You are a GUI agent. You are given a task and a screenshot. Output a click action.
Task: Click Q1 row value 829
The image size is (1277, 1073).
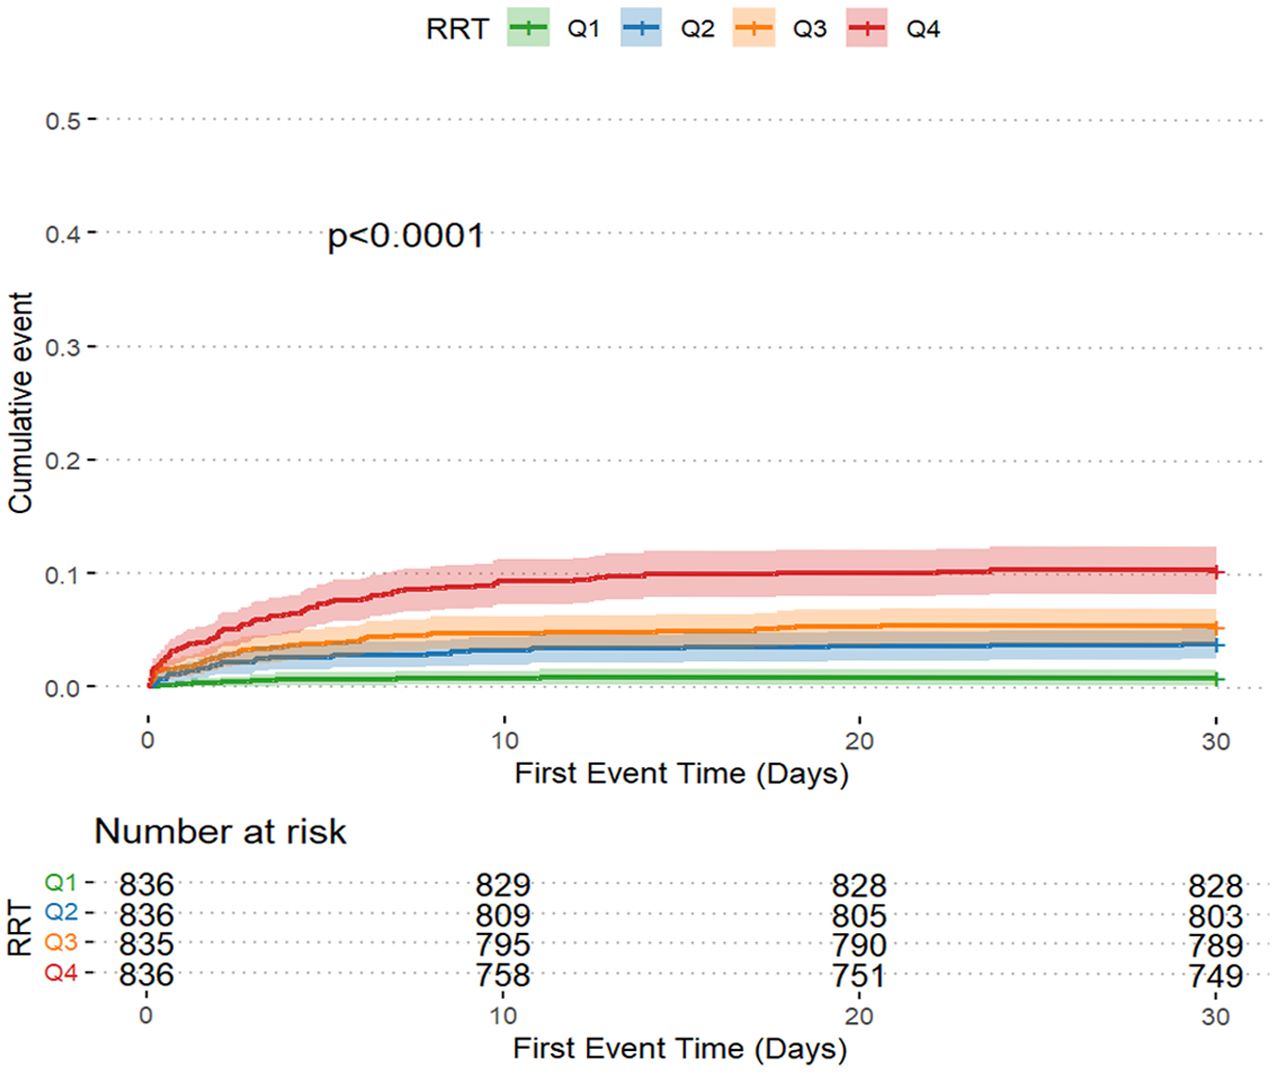(x=503, y=885)
